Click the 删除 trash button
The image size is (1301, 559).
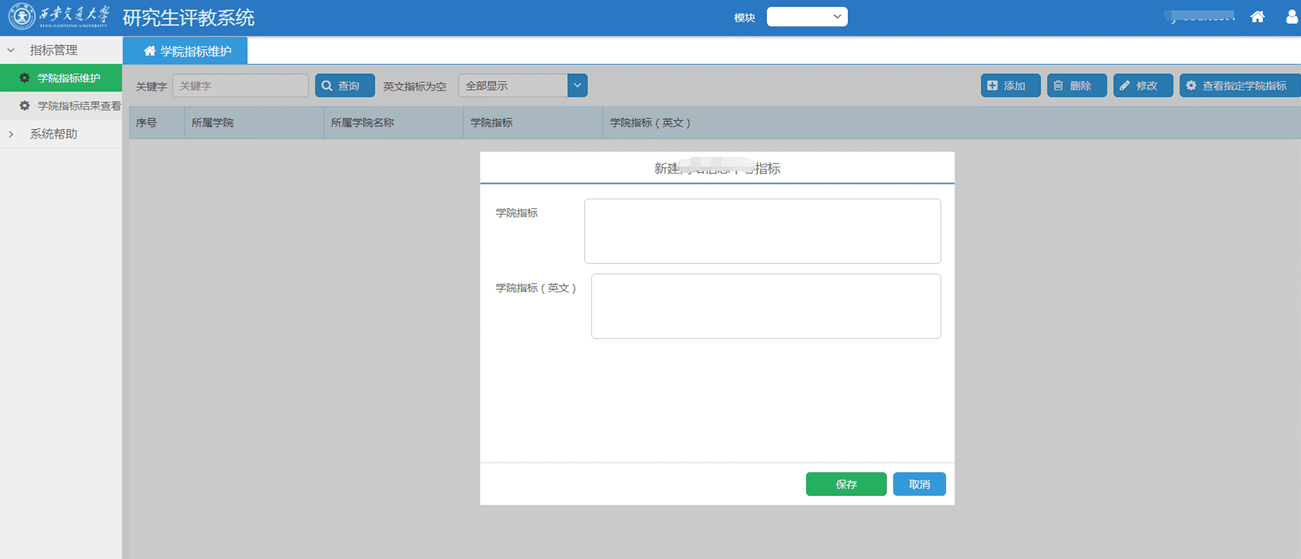tap(1076, 86)
